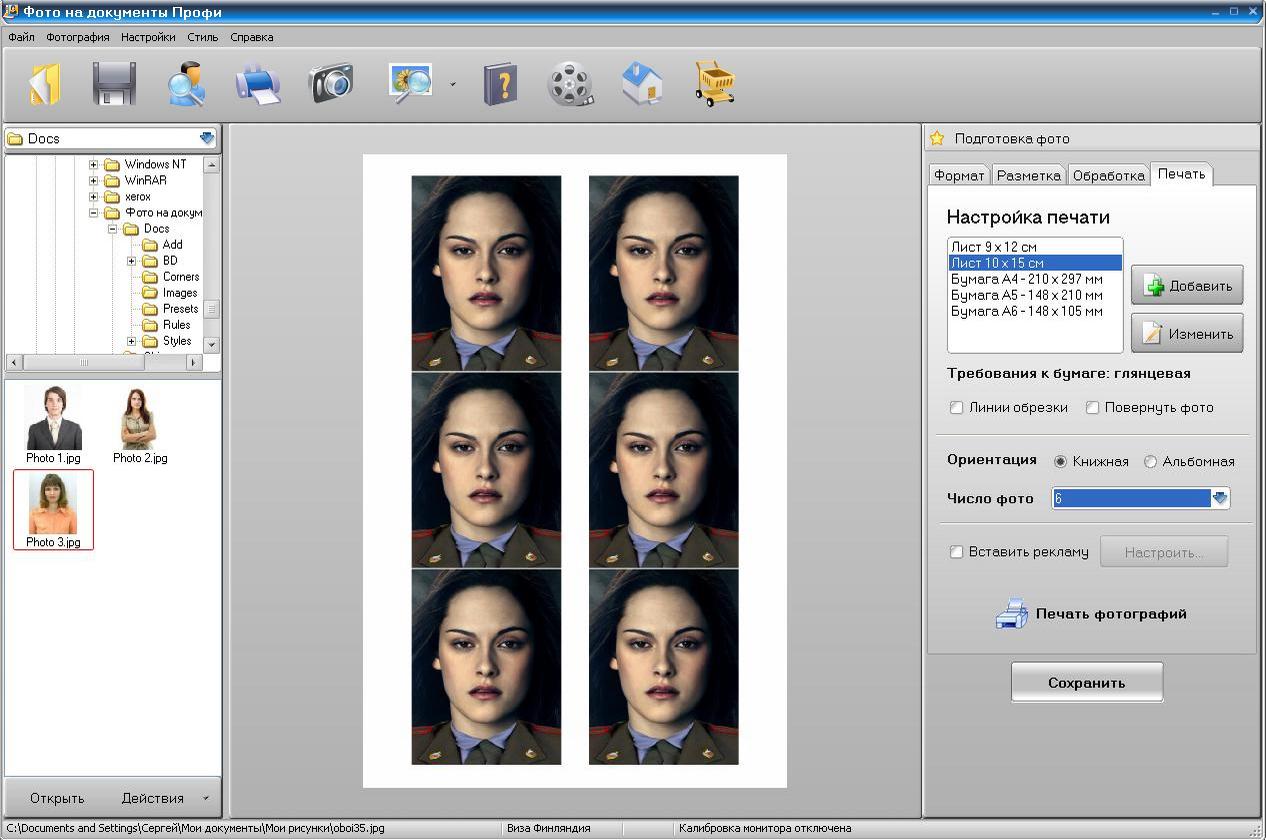Click the Сохранить button
The width and height of the screenshot is (1266, 840).
pos(1086,683)
